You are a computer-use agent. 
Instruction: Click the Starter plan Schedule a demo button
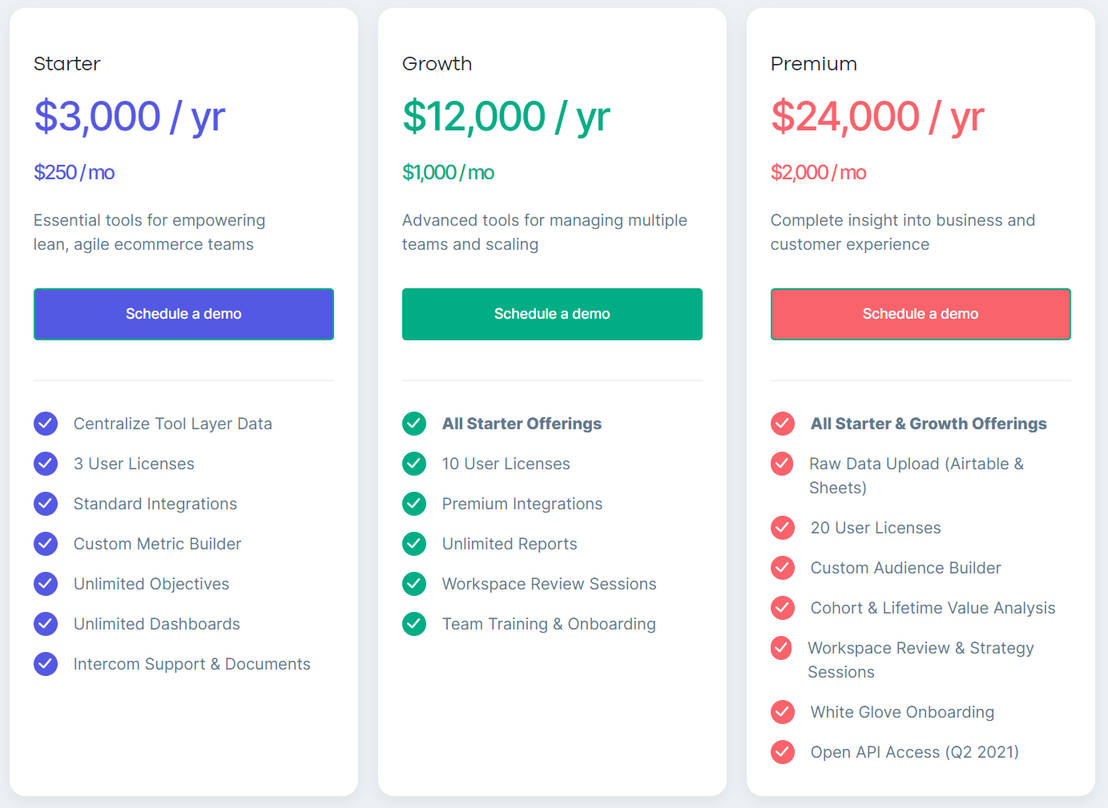(183, 314)
